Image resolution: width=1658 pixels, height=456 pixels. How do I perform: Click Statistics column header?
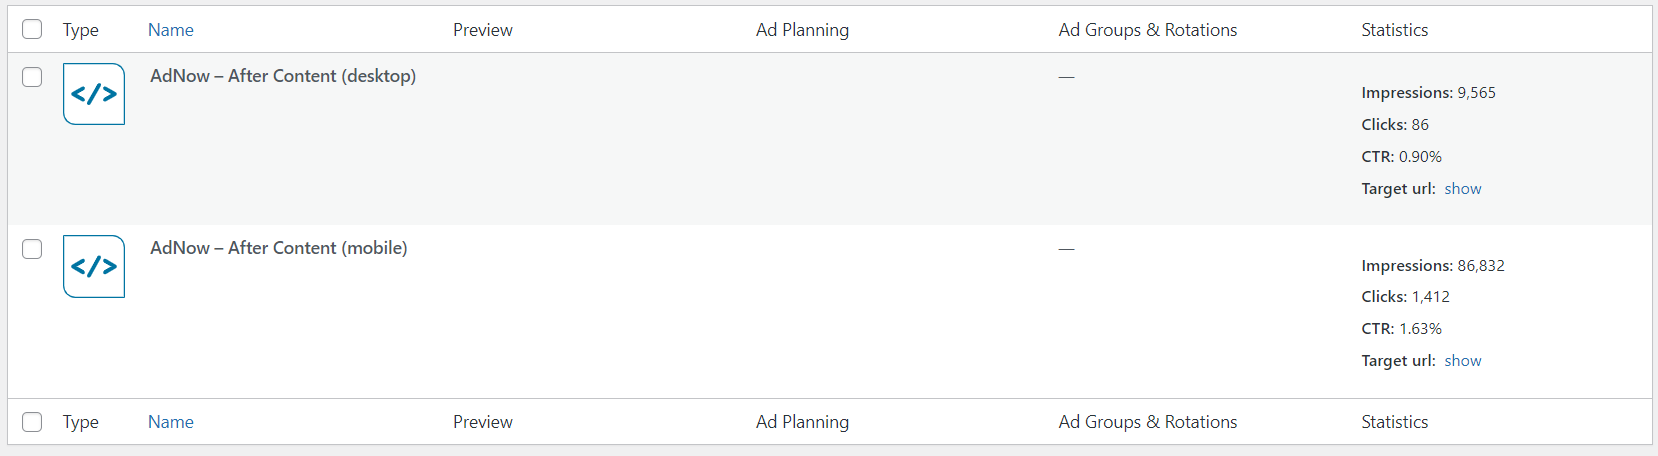point(1395,30)
